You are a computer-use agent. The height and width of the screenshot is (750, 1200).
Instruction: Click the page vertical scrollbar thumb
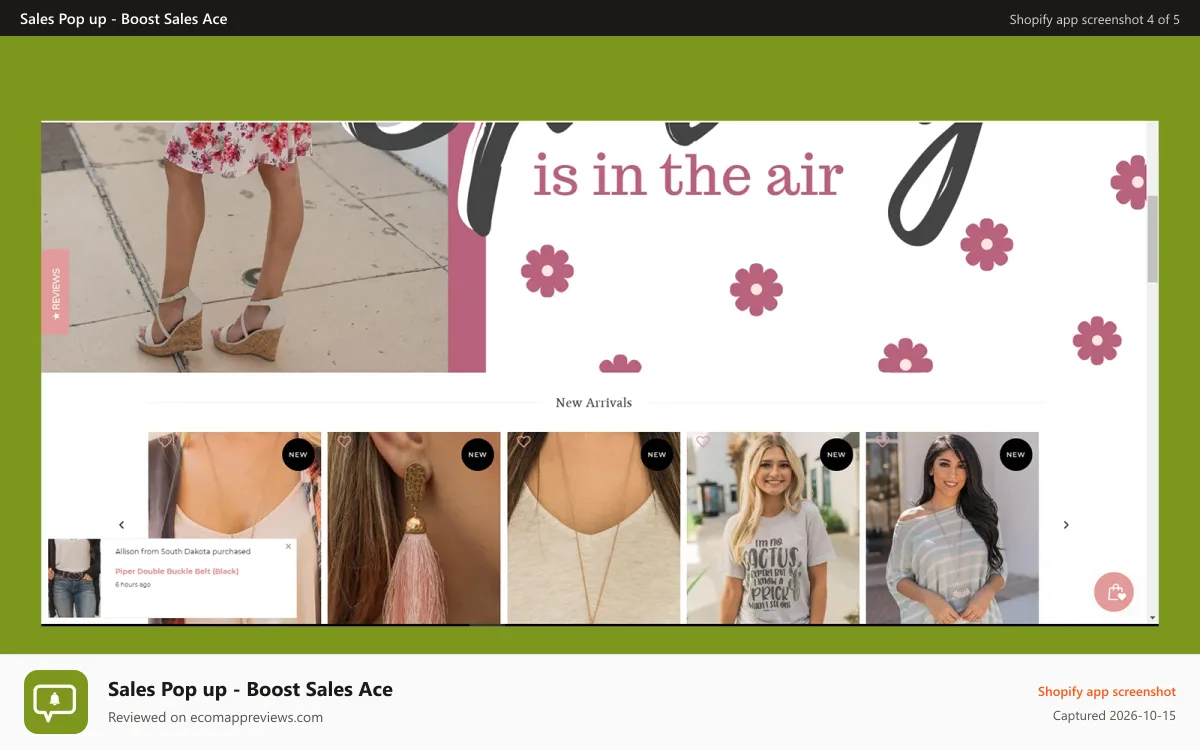click(1152, 239)
